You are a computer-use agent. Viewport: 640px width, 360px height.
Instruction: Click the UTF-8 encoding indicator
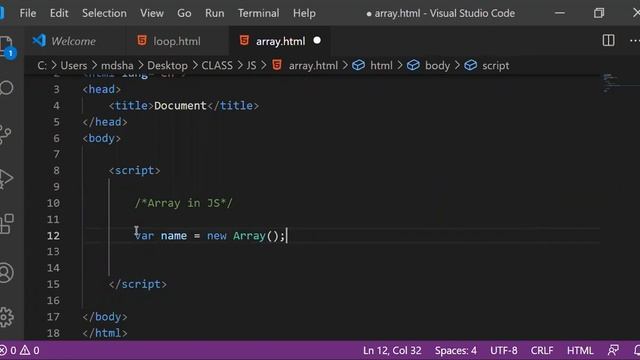tap(504, 350)
